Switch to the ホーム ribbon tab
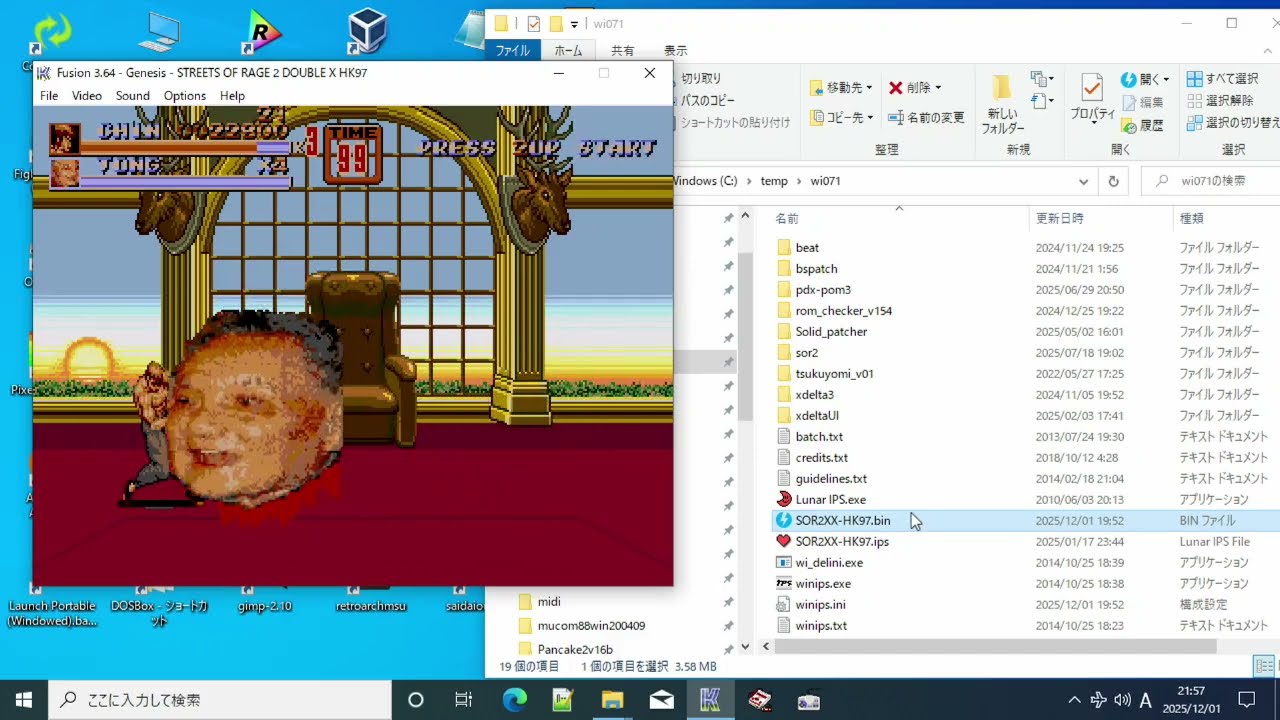 [568, 51]
